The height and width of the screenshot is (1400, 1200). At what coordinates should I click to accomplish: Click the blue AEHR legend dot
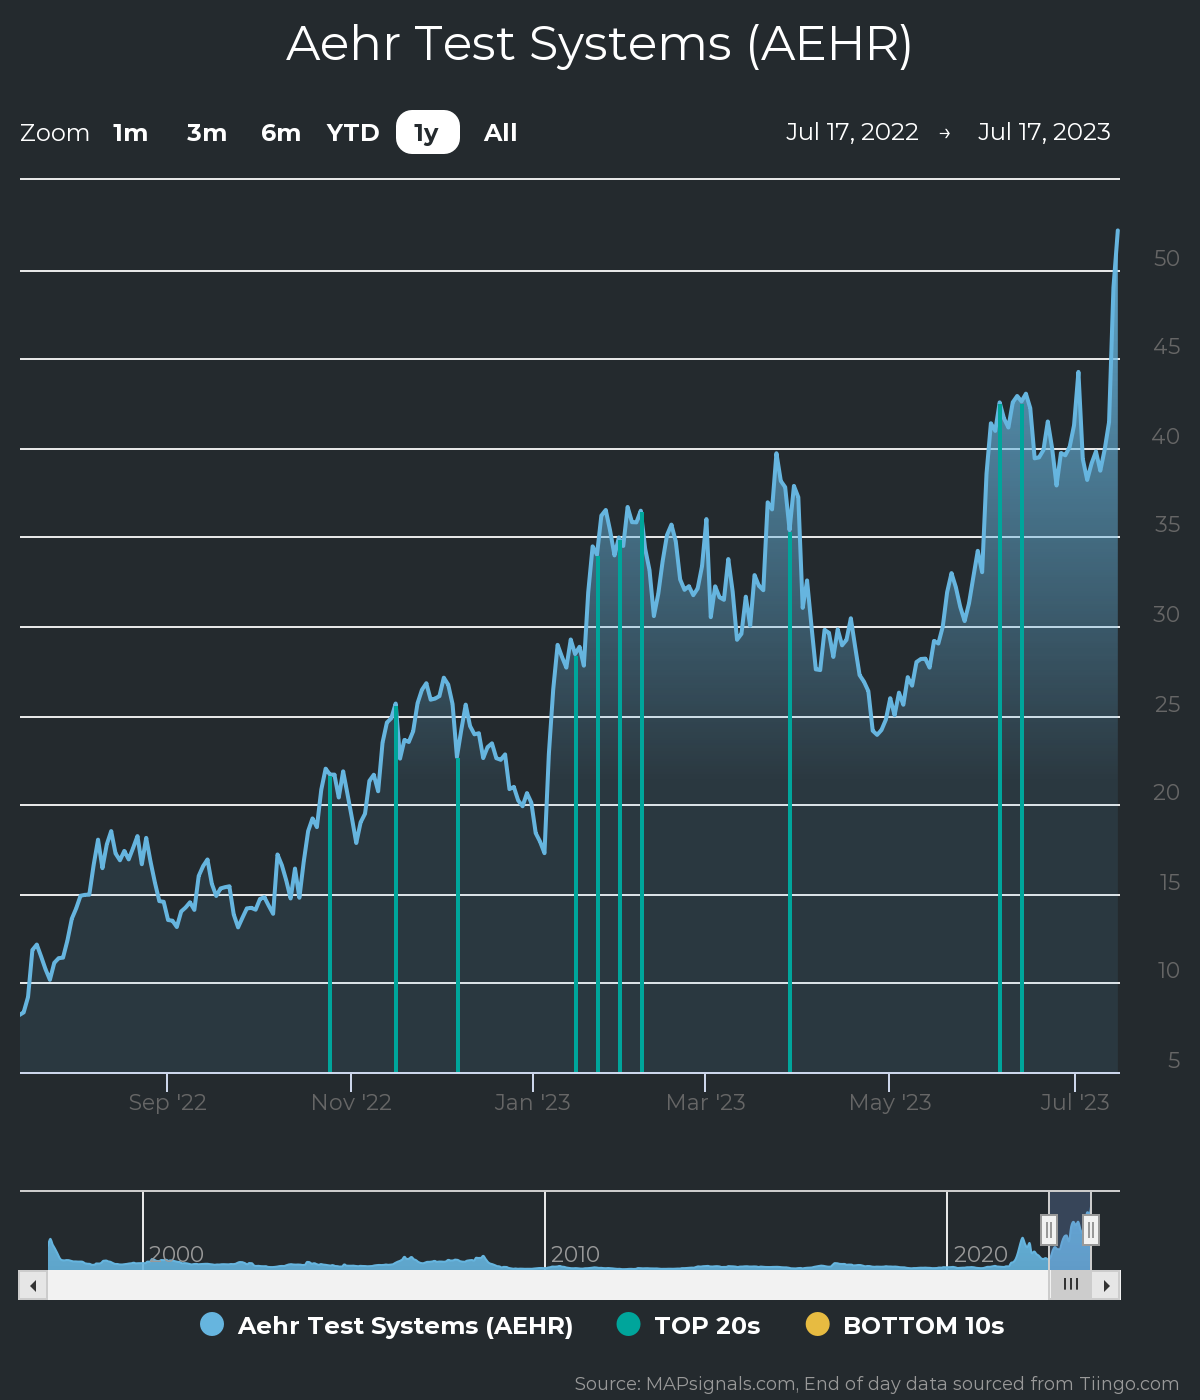212,1324
